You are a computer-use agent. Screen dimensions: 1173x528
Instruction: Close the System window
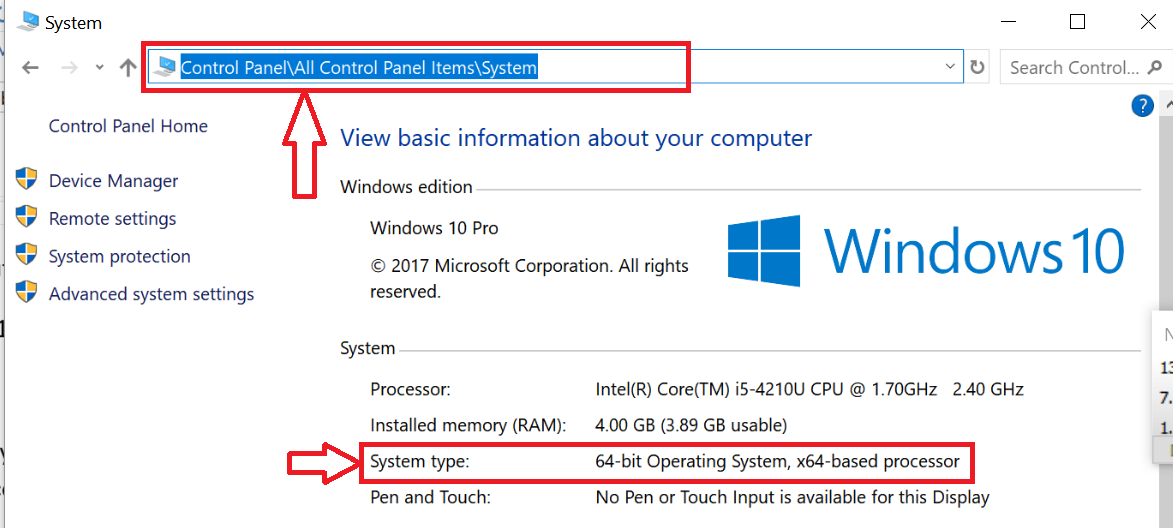1148,22
